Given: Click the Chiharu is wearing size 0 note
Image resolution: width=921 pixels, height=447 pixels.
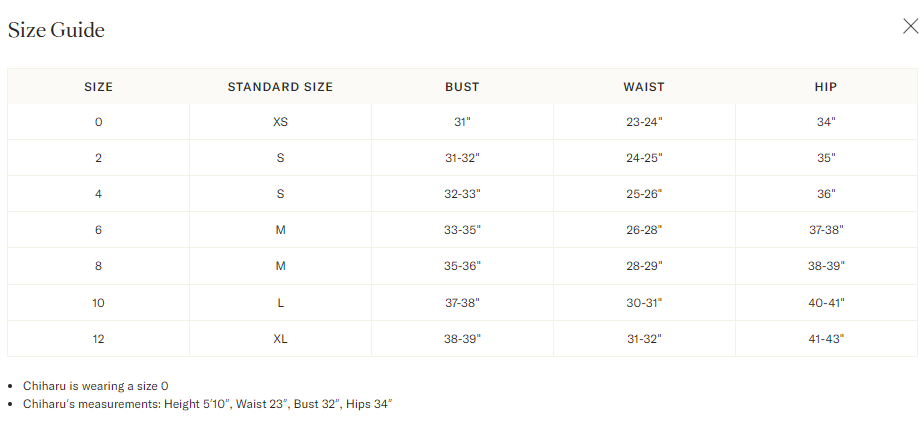Looking at the screenshot, I should pyautogui.click(x=96, y=386).
